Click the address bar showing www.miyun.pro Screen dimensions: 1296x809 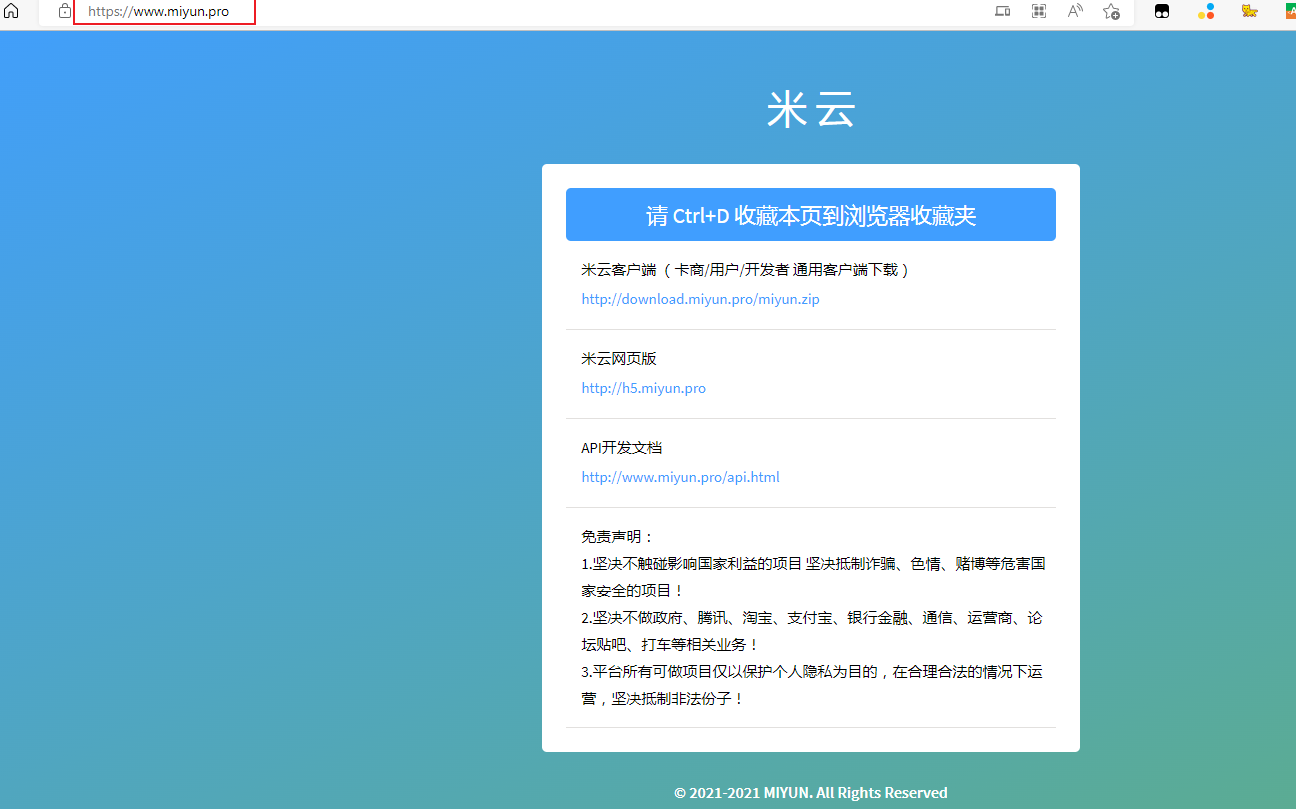click(165, 11)
